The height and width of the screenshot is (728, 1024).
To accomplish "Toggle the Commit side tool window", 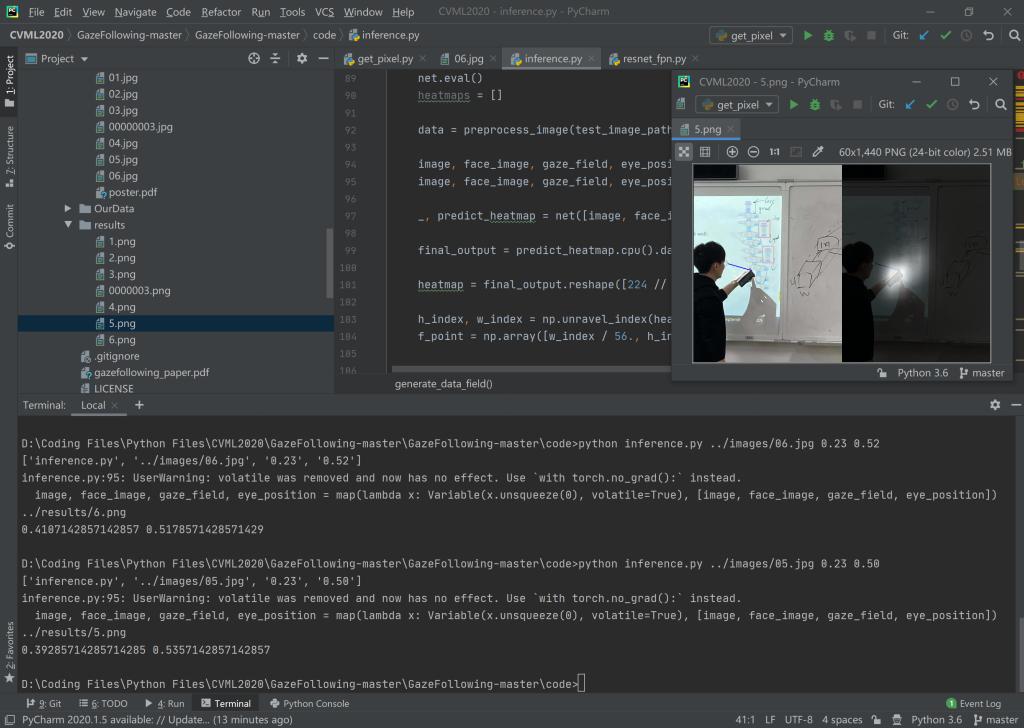I will pyautogui.click(x=9, y=227).
